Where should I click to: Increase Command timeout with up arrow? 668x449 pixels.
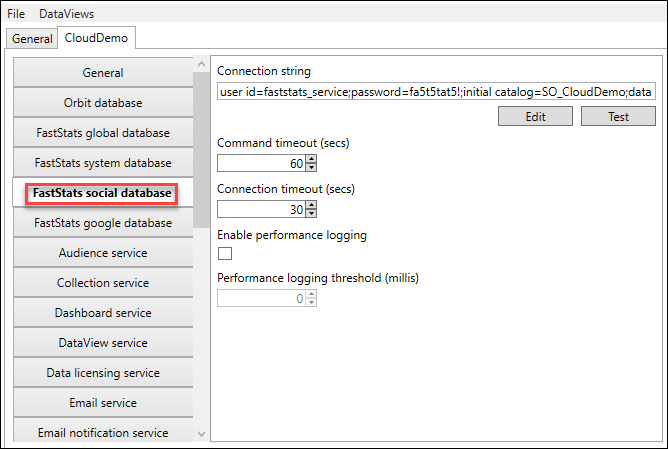311,159
